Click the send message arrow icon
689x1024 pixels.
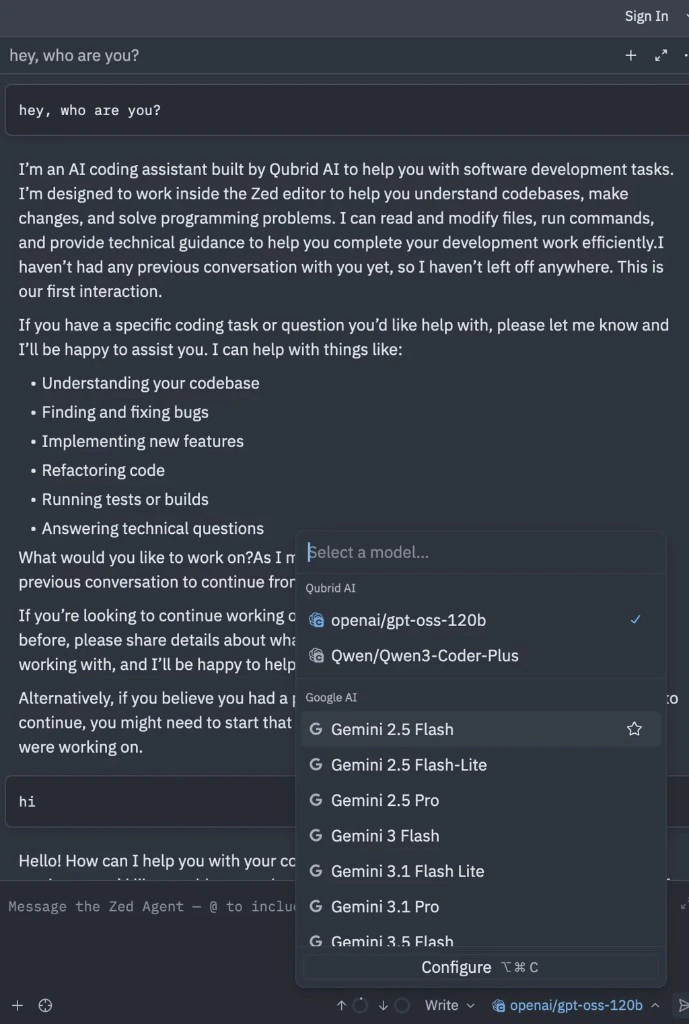(682, 1005)
